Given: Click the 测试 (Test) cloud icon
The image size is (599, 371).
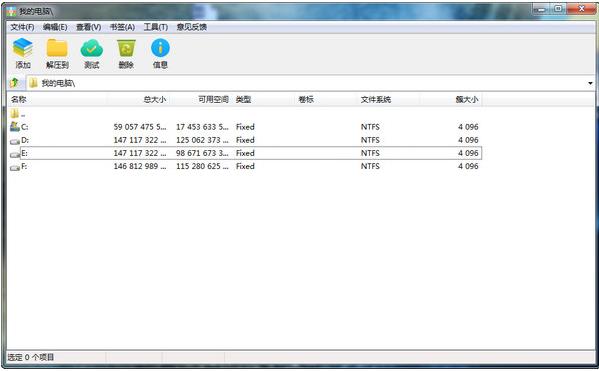Looking at the screenshot, I should point(91,49).
